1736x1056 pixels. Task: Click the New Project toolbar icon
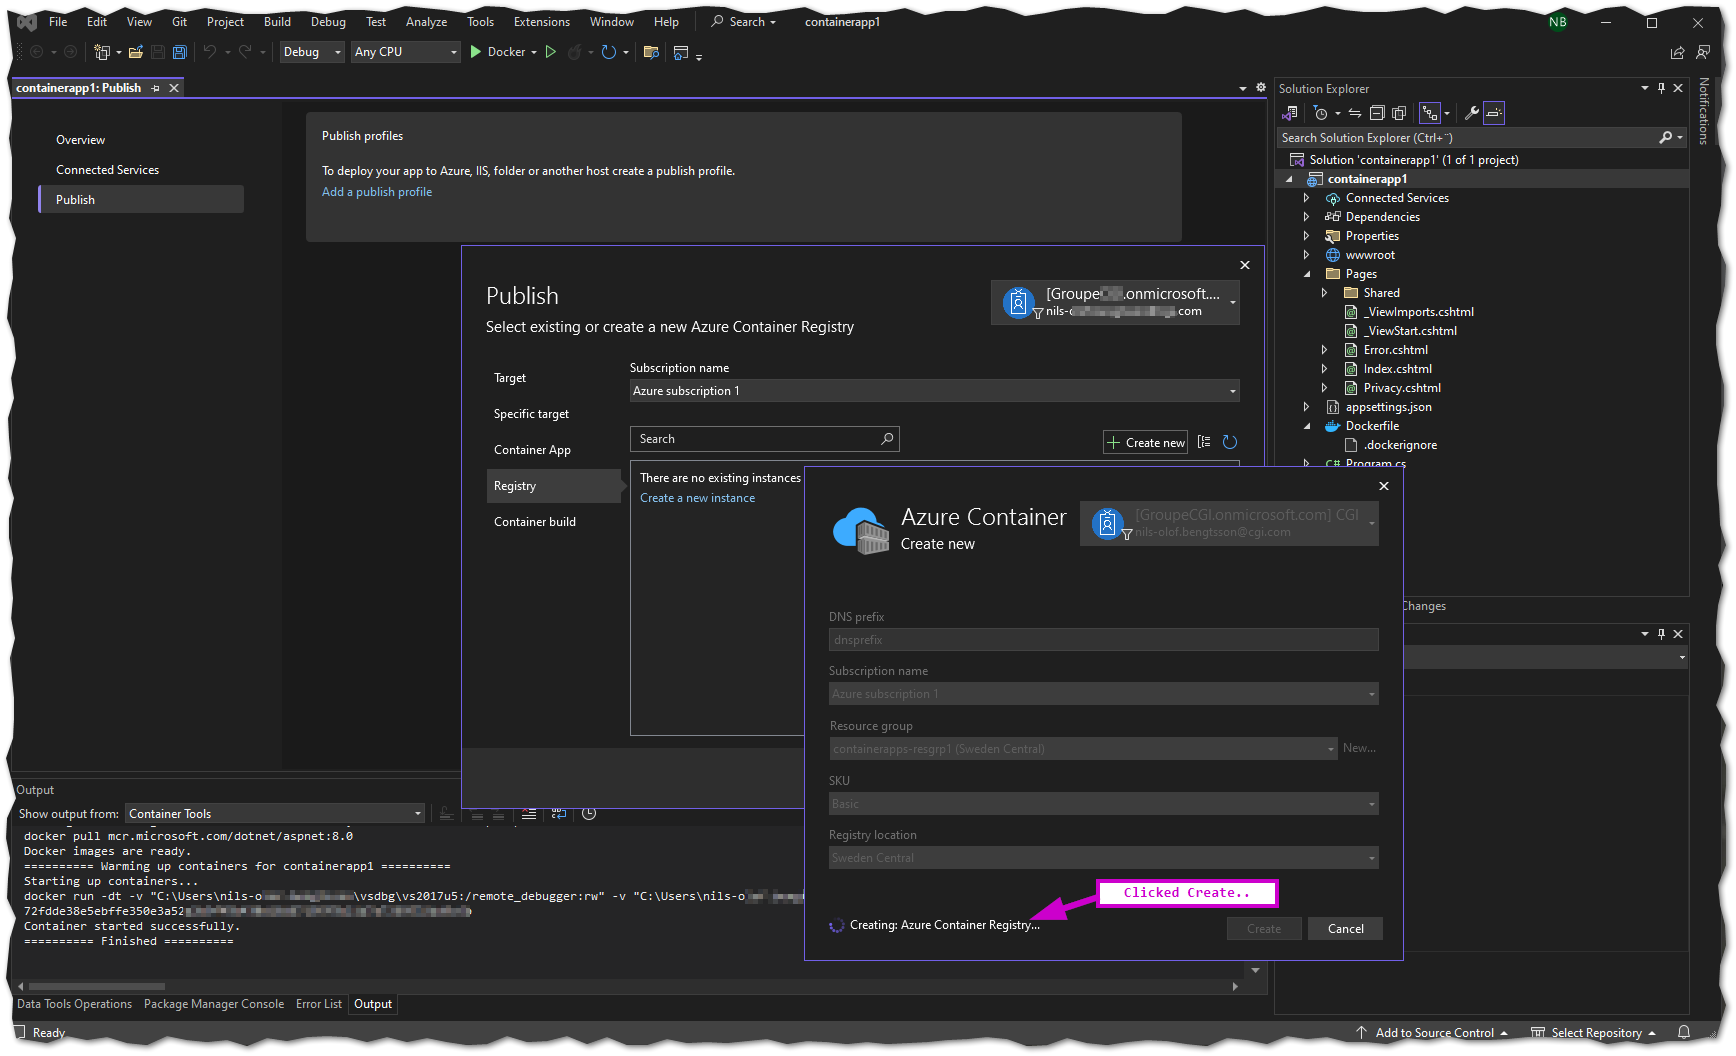[101, 52]
